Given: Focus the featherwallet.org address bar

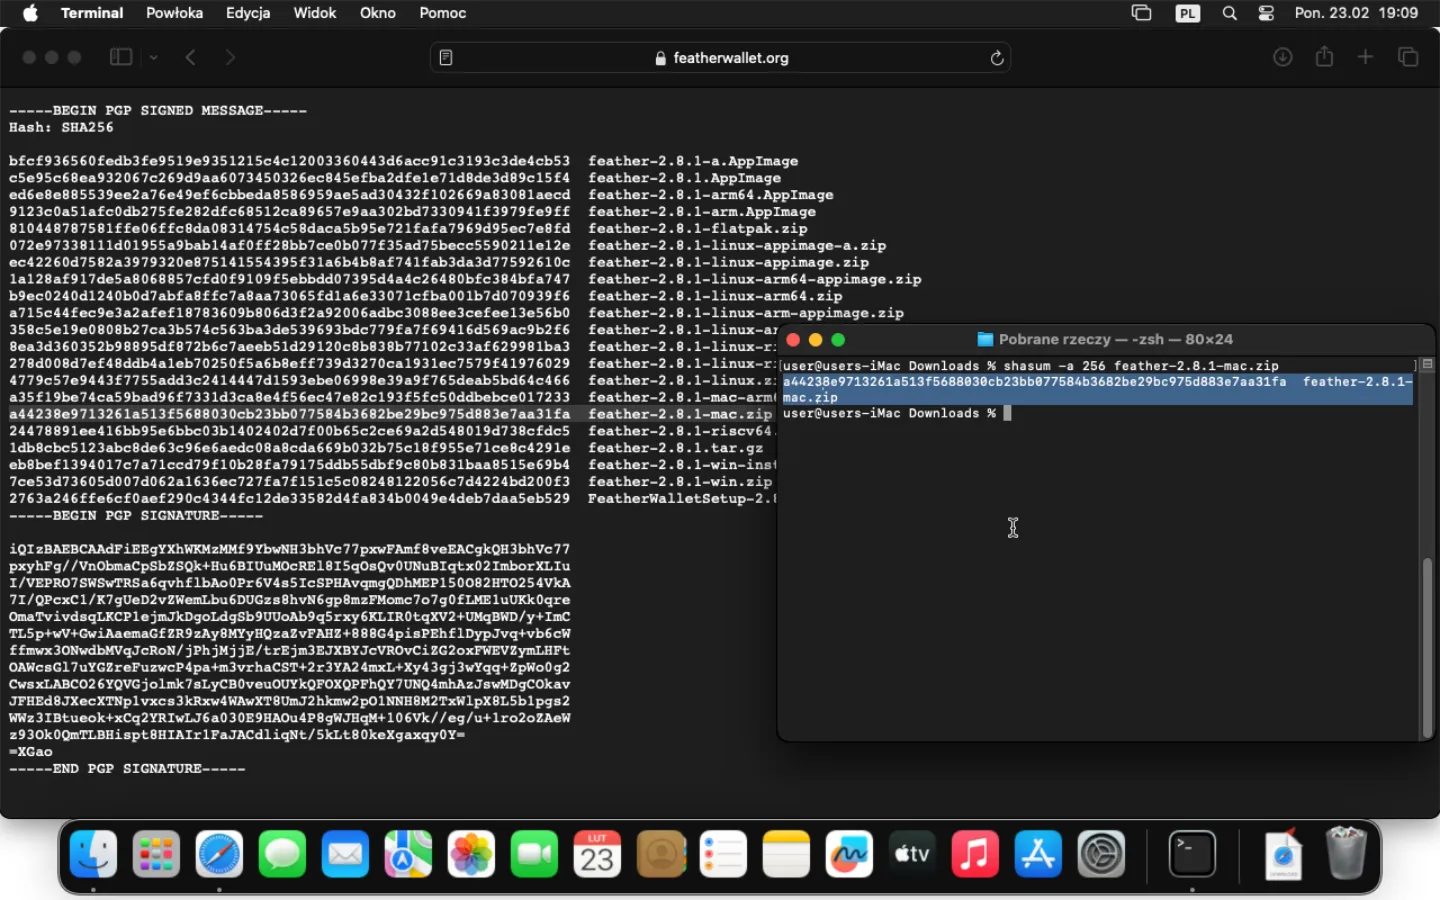Looking at the screenshot, I should coord(720,58).
